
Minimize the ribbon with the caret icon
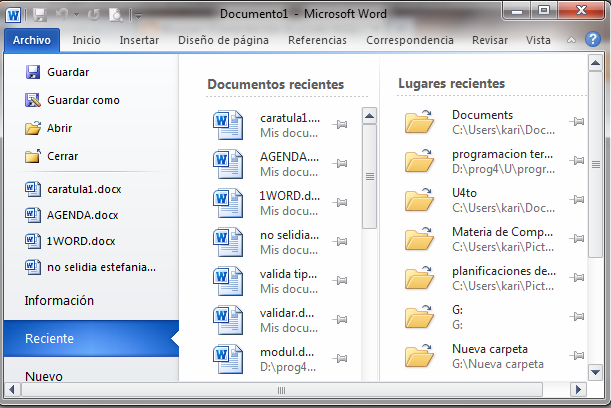[x=571, y=40]
